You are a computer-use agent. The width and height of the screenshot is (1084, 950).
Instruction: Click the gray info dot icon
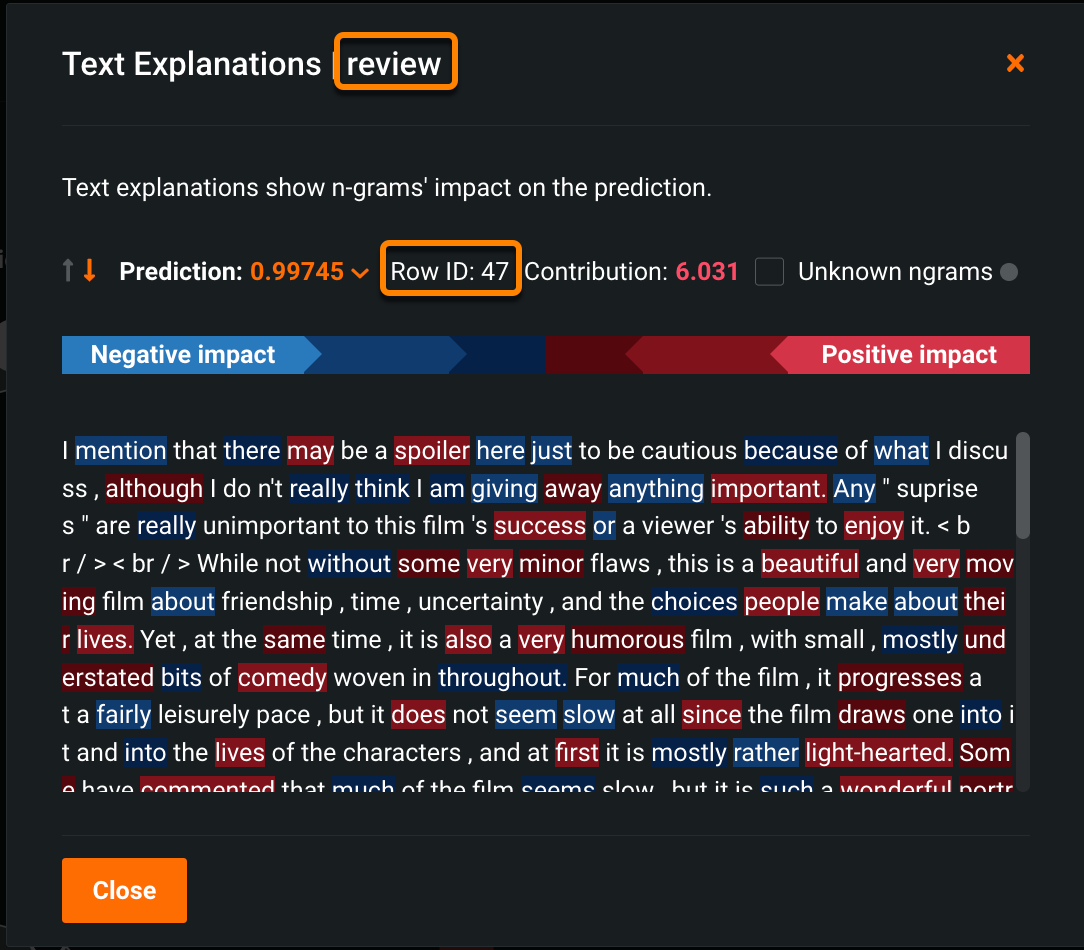(x=1009, y=272)
